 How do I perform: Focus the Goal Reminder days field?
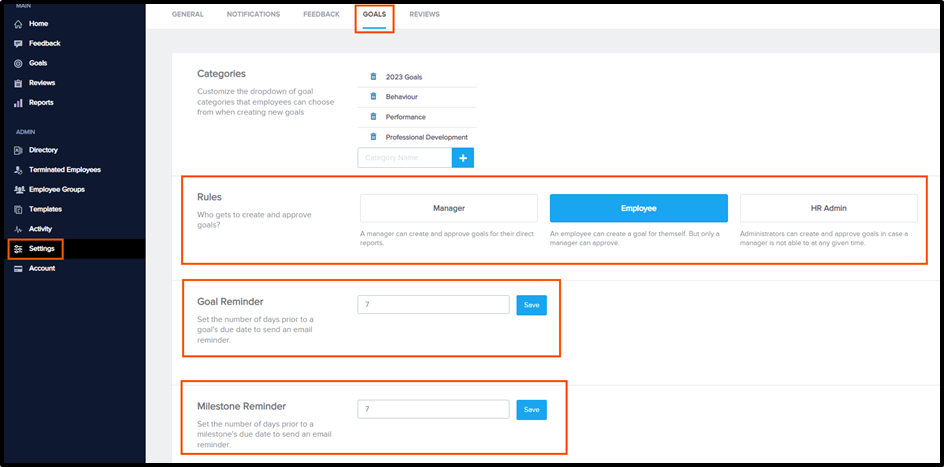click(433, 305)
